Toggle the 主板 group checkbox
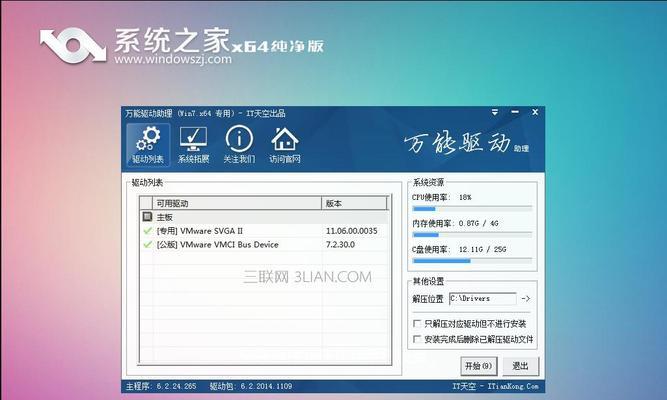Screen dimensions: 667x400 [147, 217]
